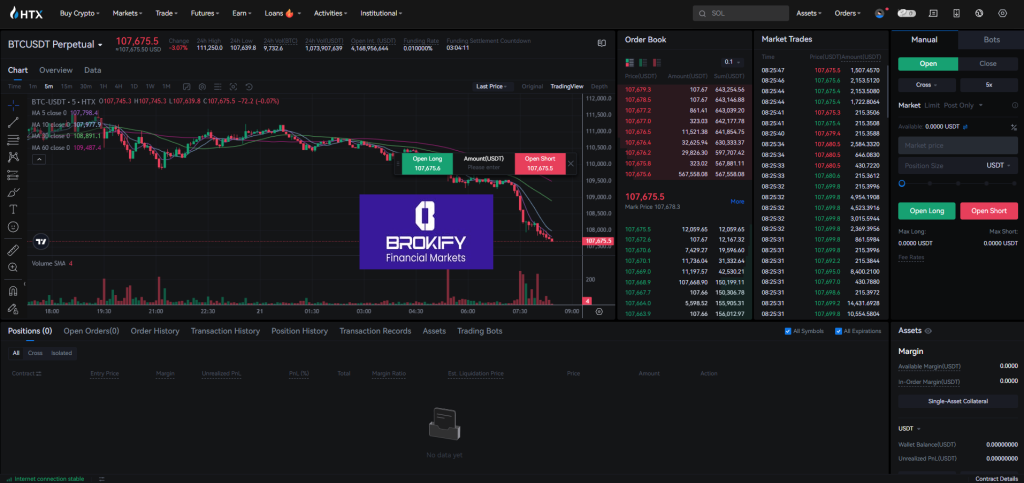Select the text annotation tool
Viewport: 1024px width, 483px height.
click(14, 209)
